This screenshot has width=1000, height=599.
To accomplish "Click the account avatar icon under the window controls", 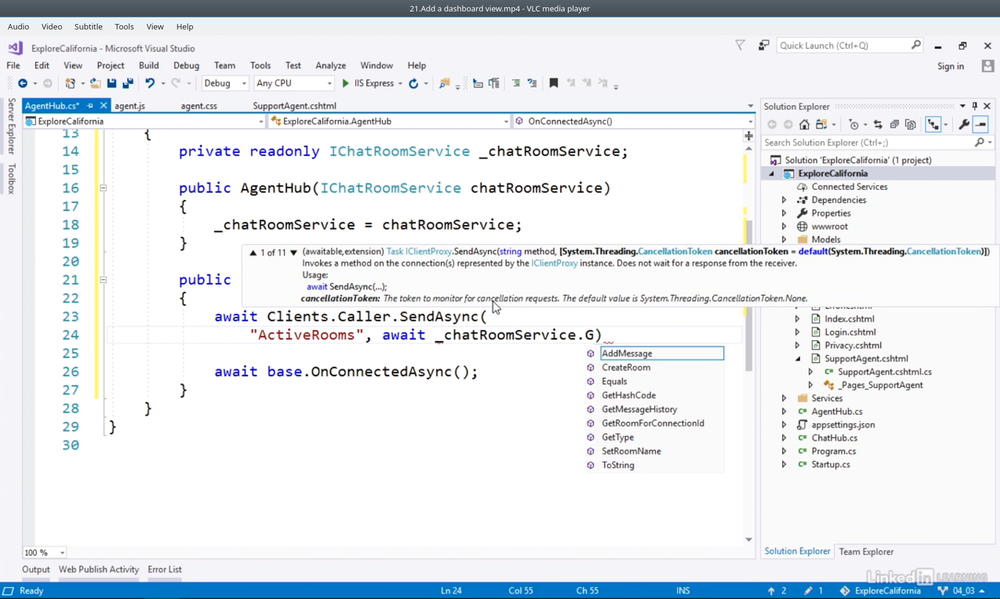I will click(x=988, y=66).
